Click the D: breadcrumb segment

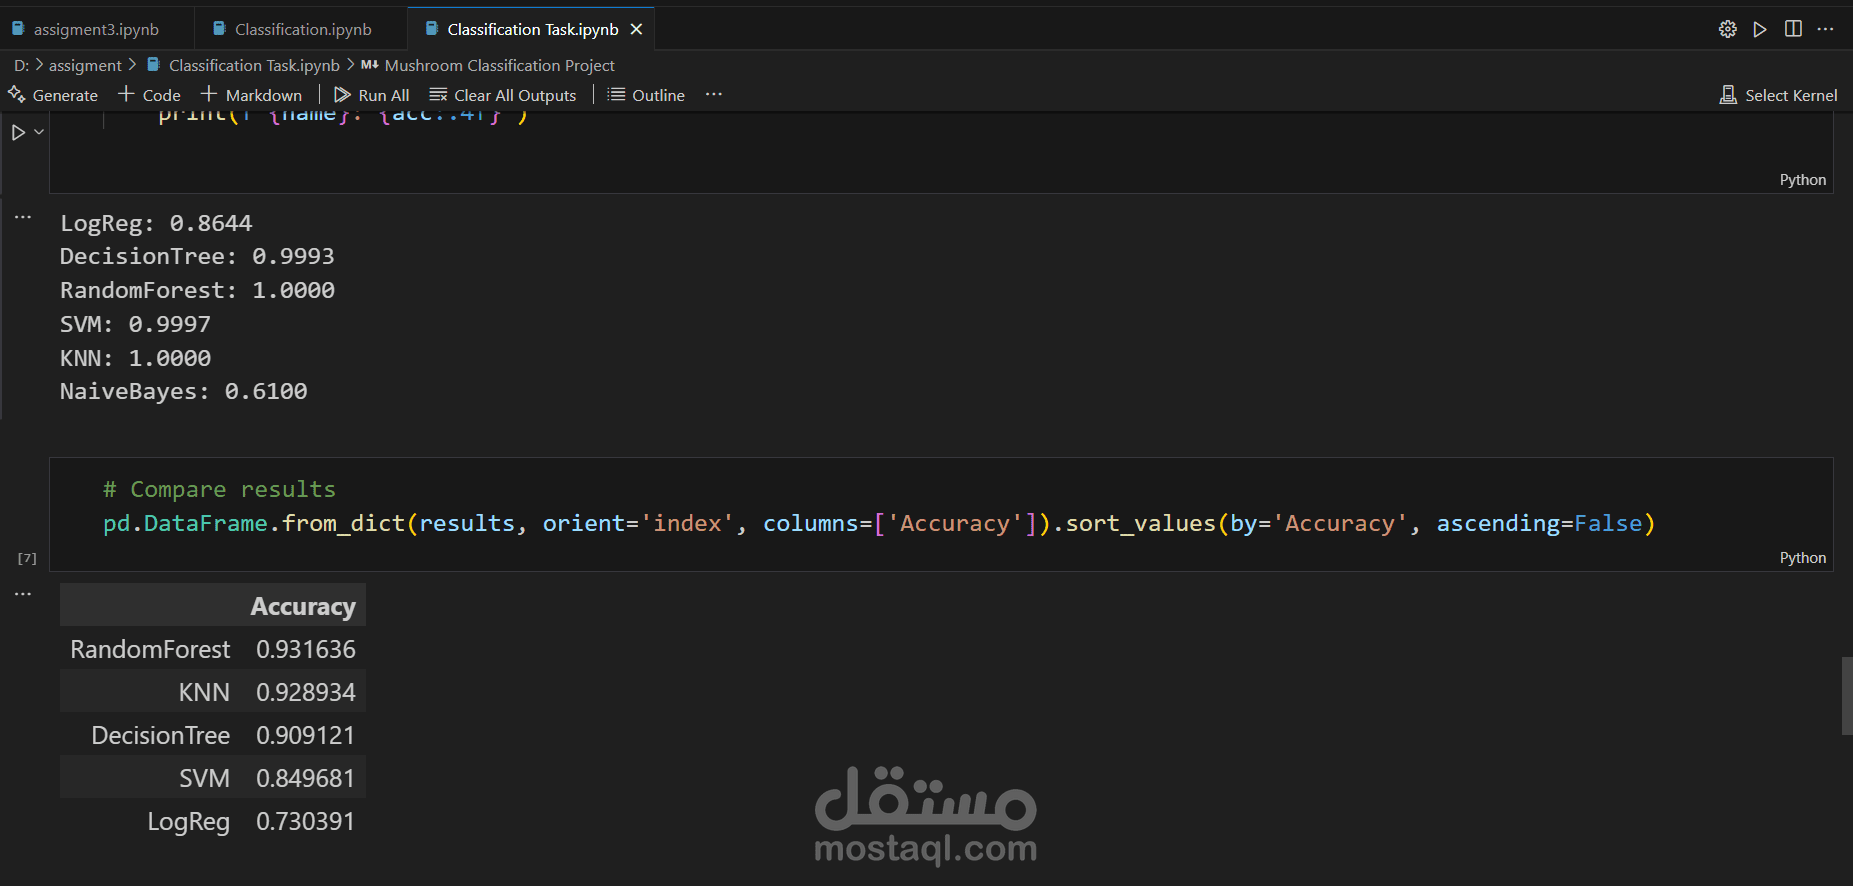[x=21, y=65]
